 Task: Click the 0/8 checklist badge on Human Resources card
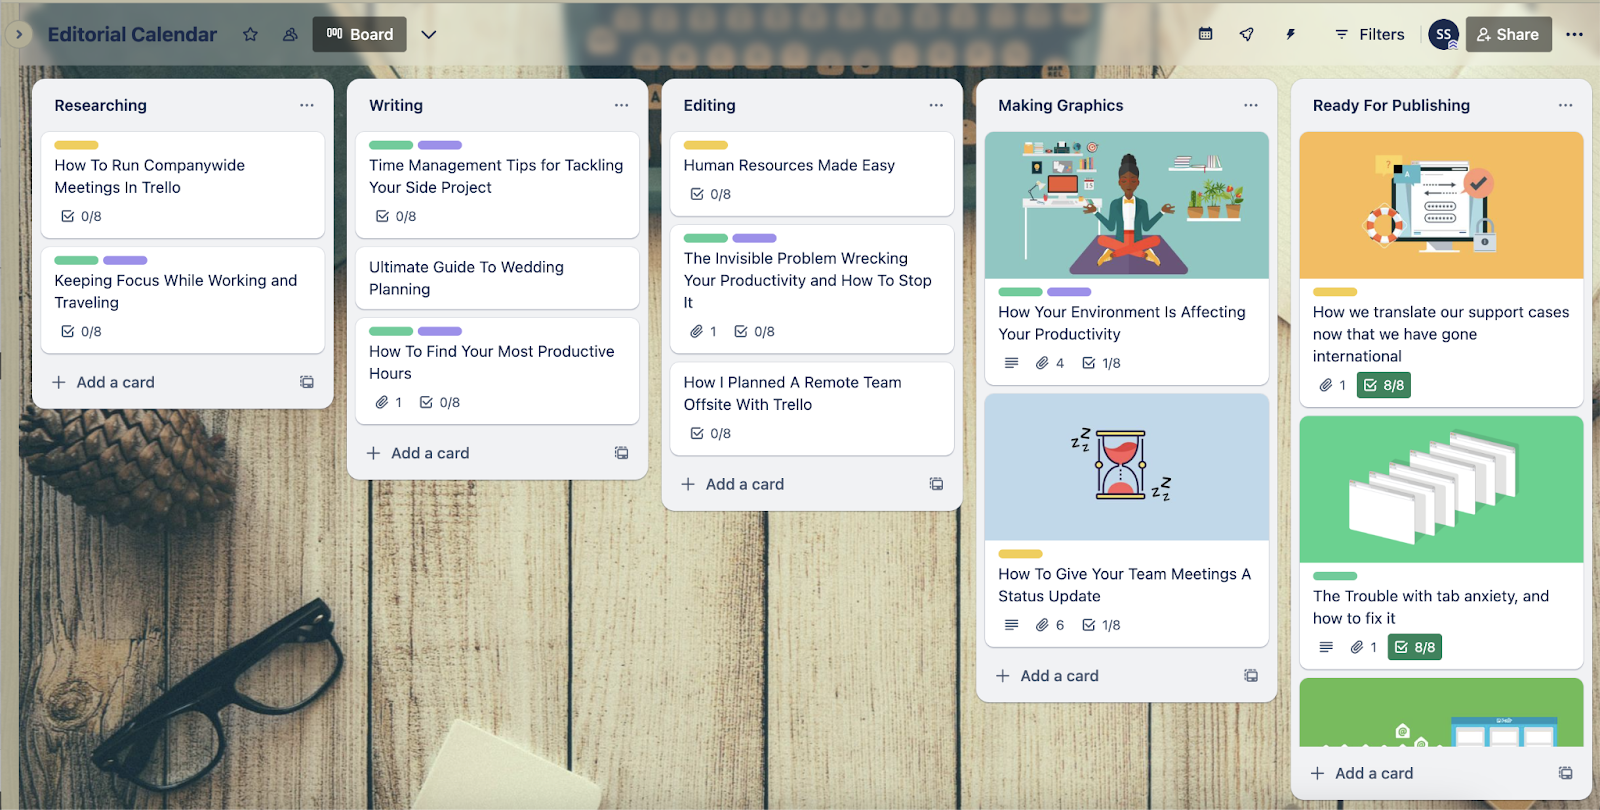click(x=711, y=194)
